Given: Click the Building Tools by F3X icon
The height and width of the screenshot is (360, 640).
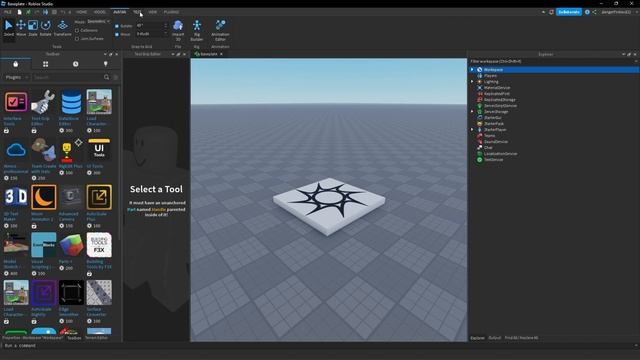Looking at the screenshot, I should click(x=99, y=245).
